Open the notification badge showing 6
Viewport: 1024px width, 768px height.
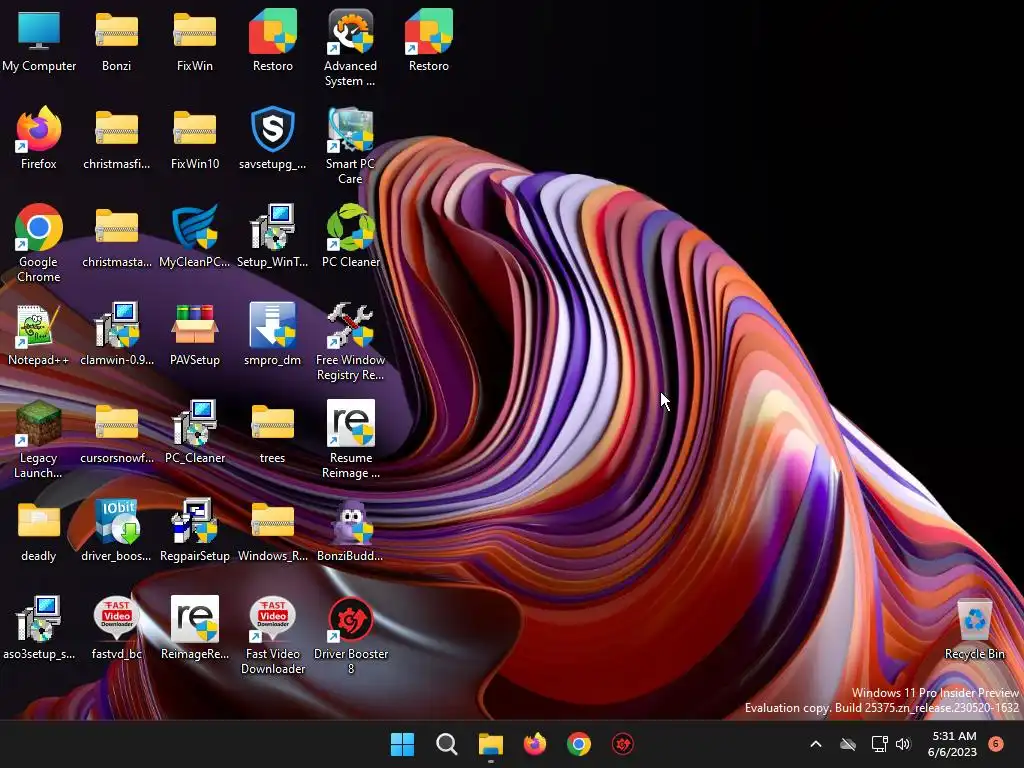click(x=996, y=743)
